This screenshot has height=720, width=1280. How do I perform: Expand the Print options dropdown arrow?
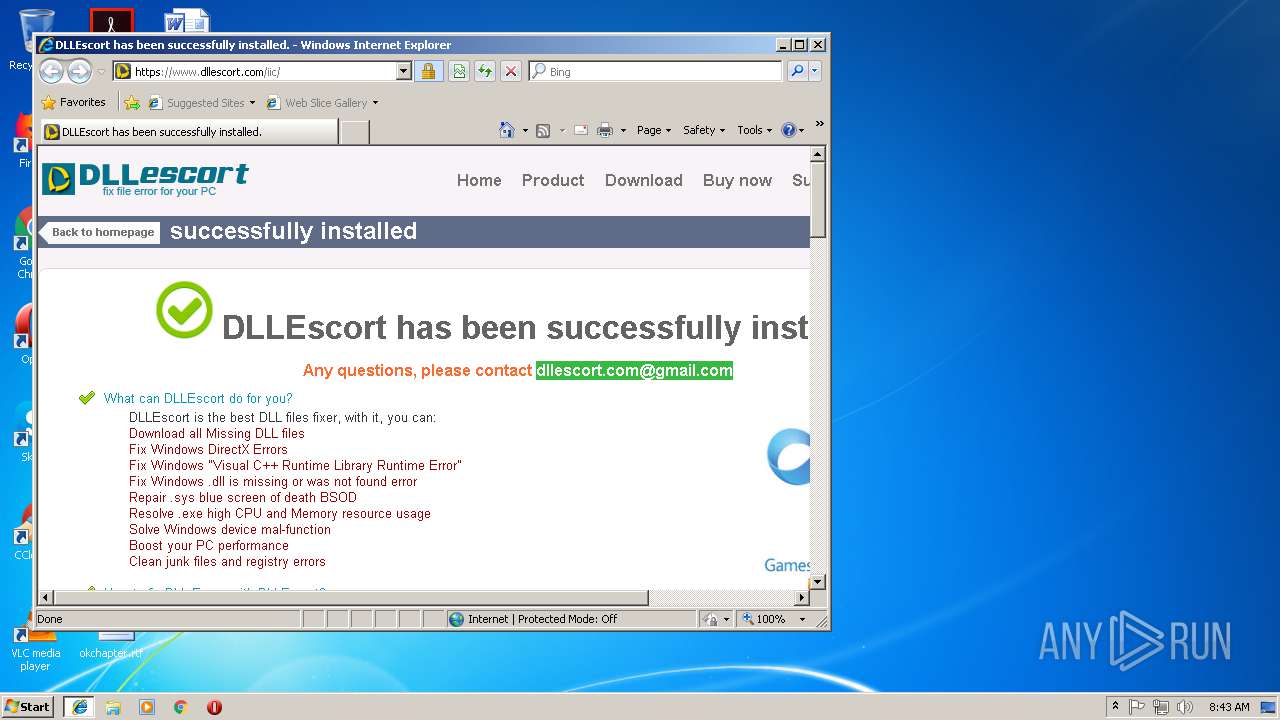pos(623,130)
